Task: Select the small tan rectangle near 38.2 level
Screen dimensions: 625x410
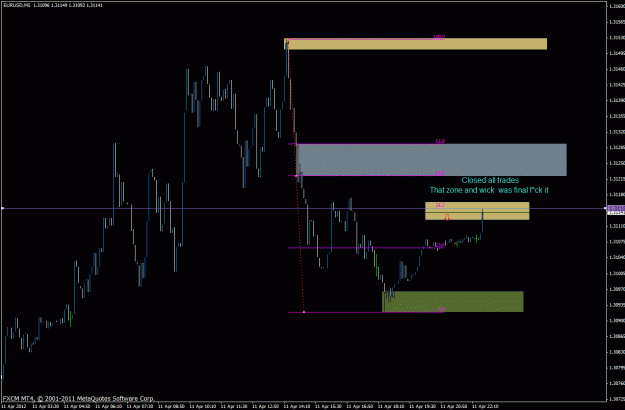Action: coord(477,211)
